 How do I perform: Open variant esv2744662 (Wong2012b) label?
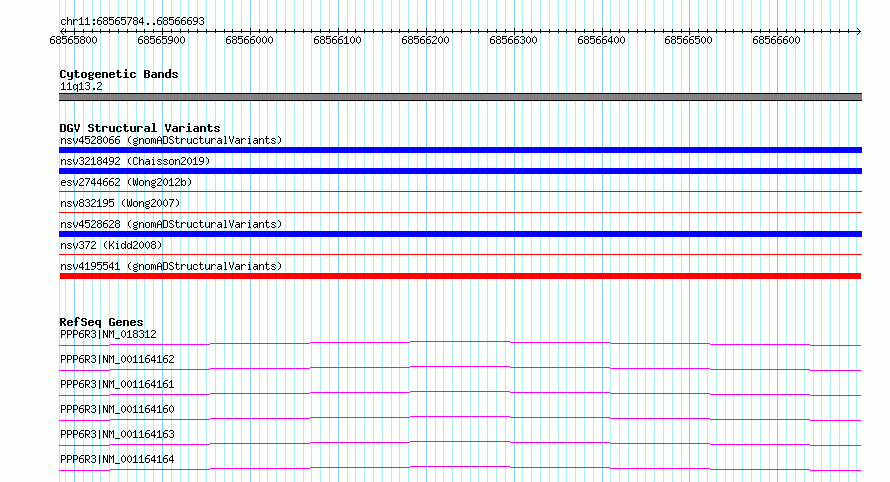(x=126, y=182)
